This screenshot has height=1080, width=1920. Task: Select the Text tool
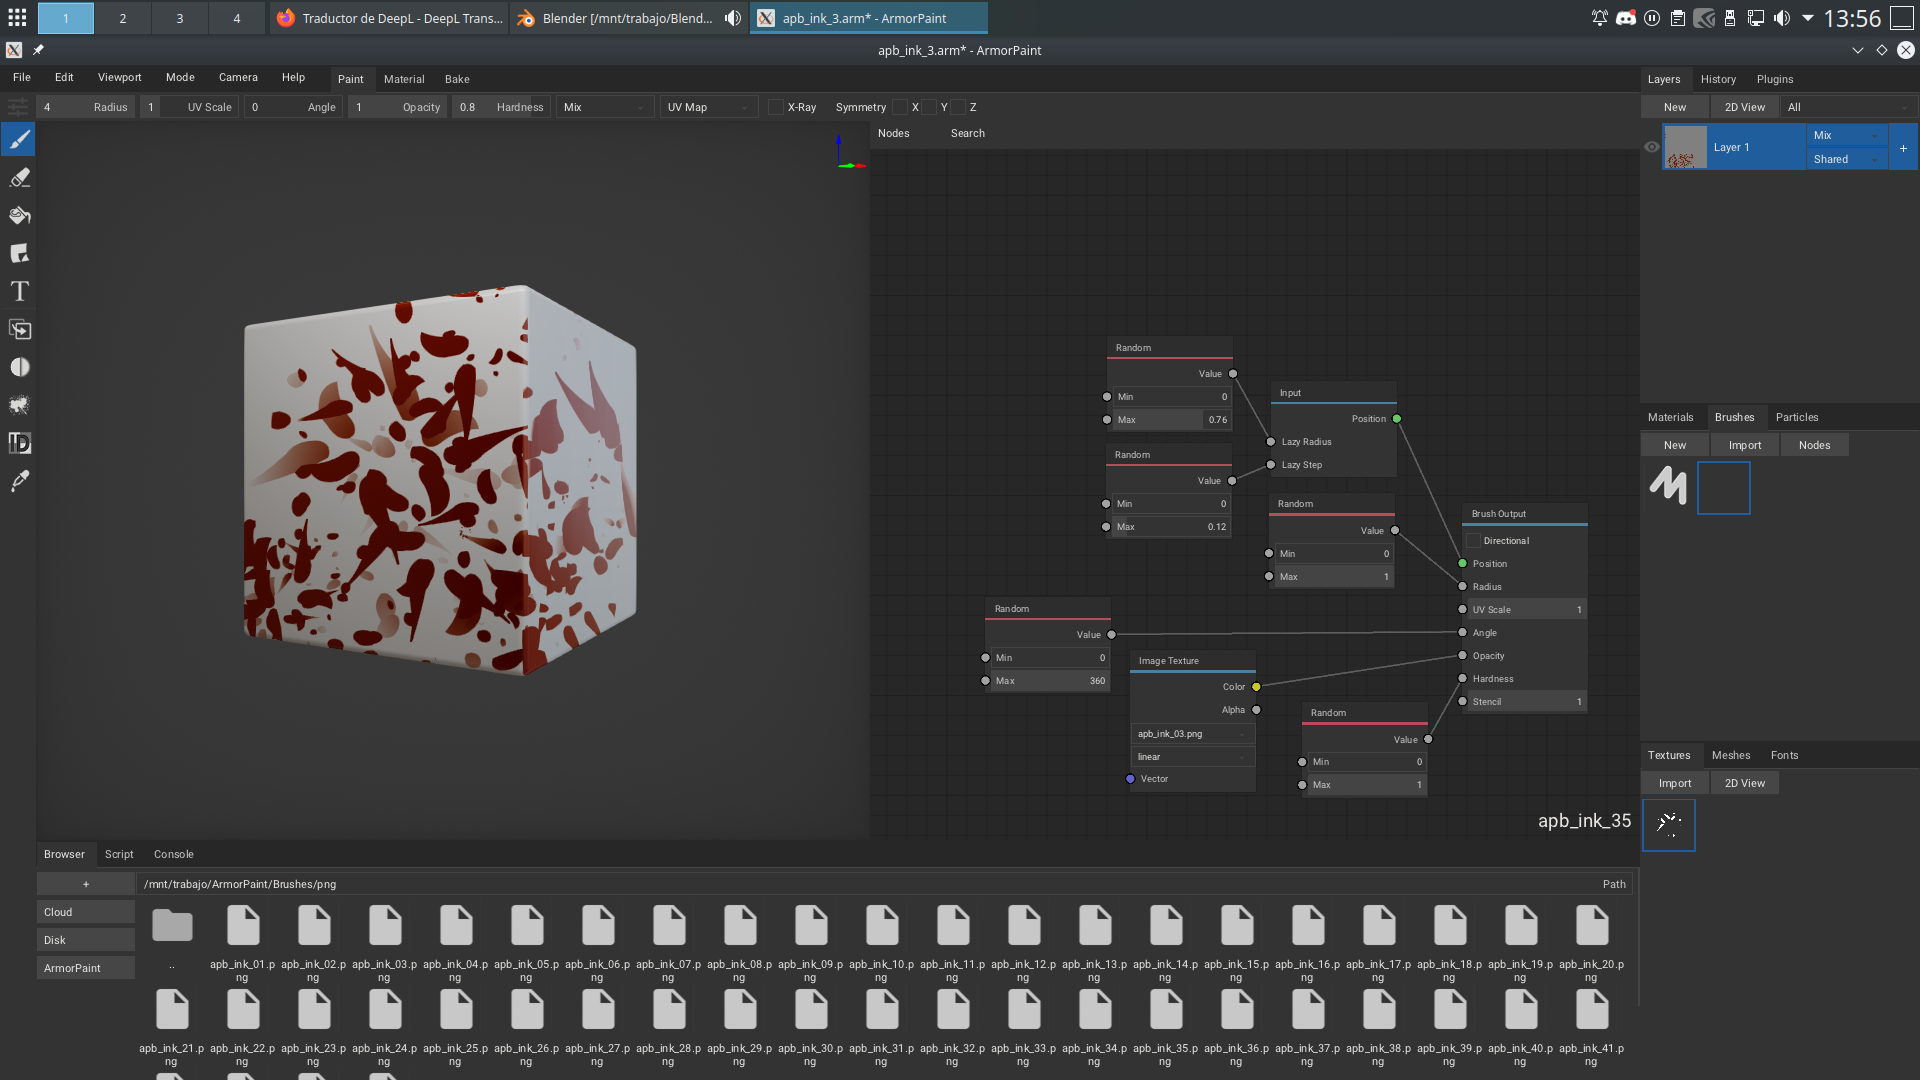click(x=19, y=292)
